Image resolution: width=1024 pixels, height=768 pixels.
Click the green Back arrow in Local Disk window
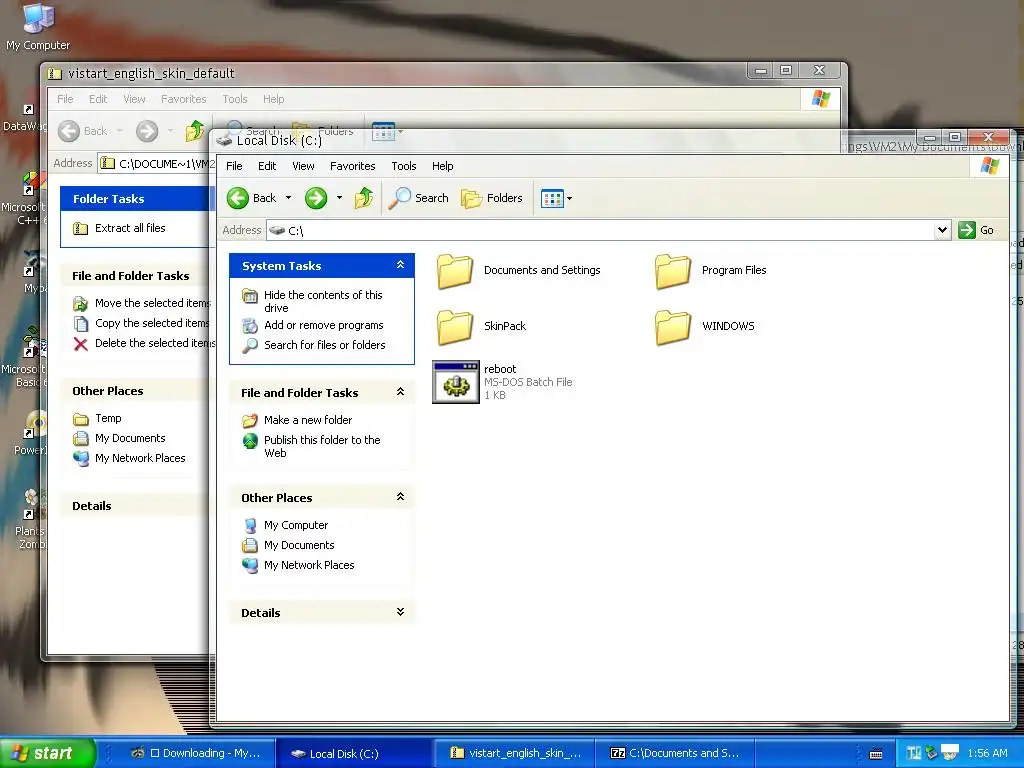coord(238,198)
